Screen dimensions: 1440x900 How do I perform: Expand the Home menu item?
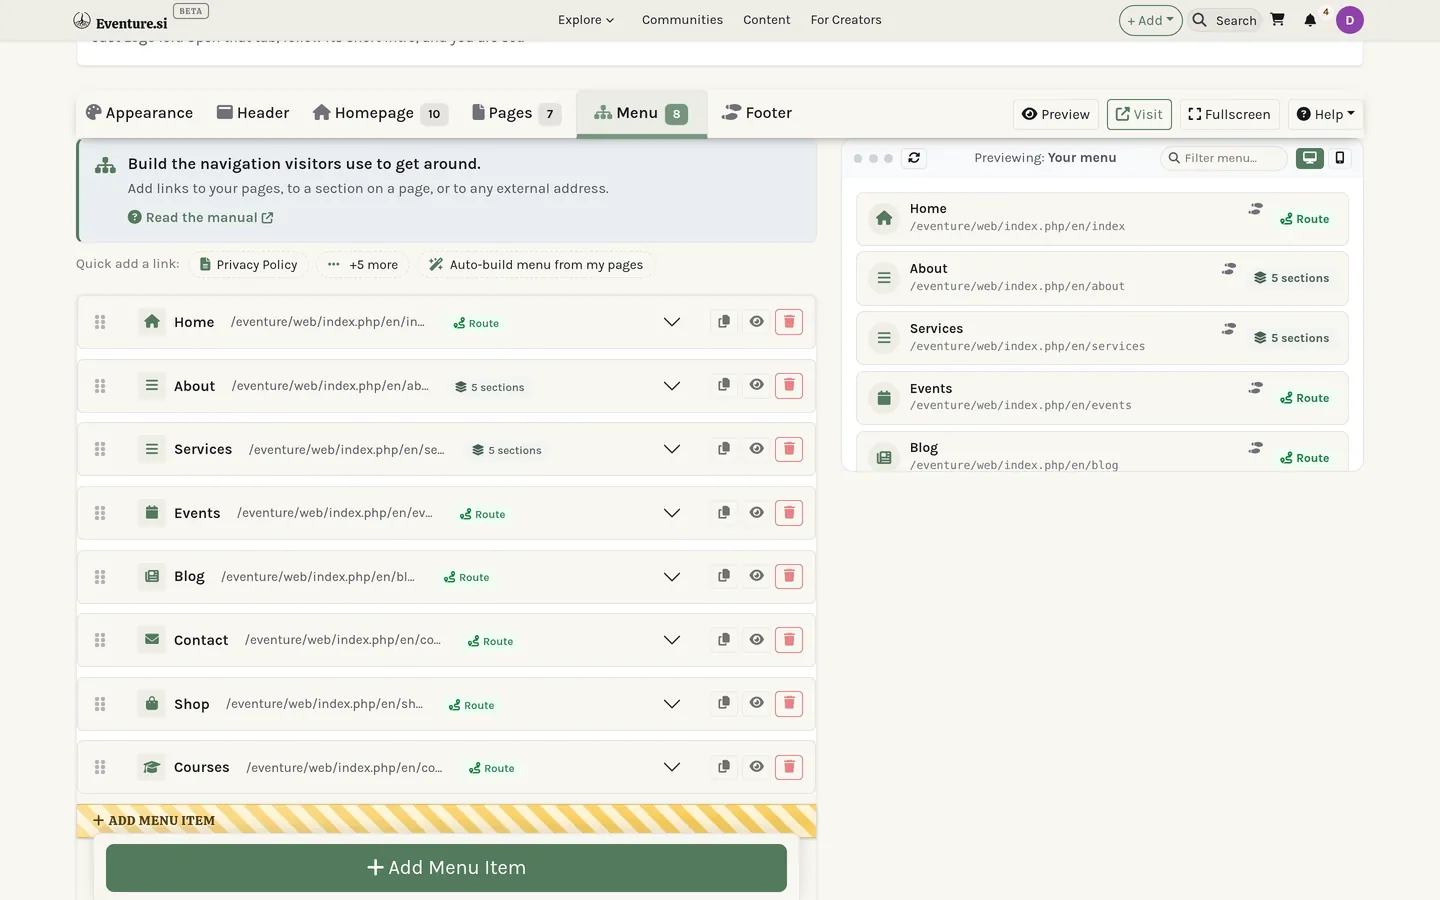click(x=672, y=322)
